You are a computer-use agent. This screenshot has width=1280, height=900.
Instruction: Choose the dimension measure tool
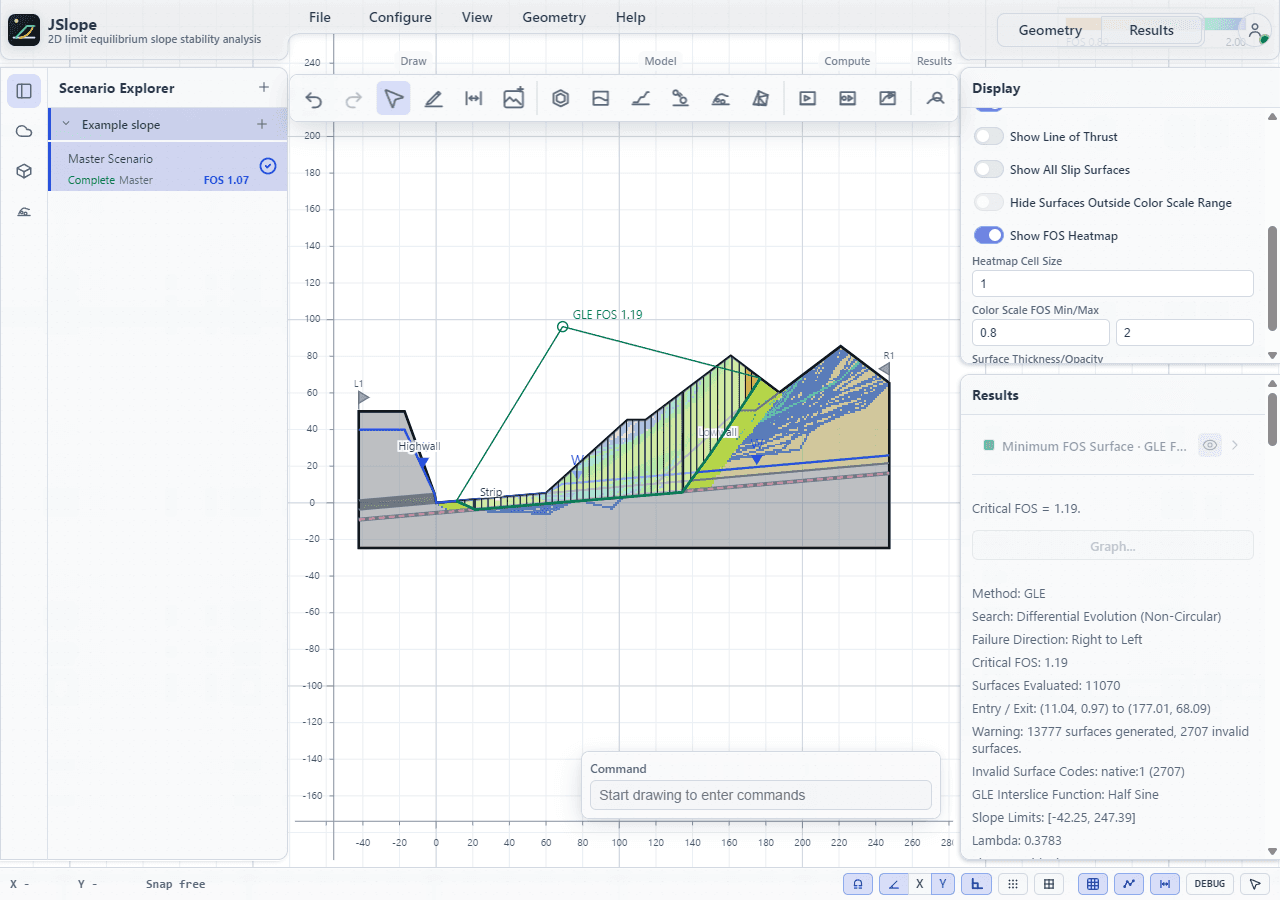click(x=474, y=99)
